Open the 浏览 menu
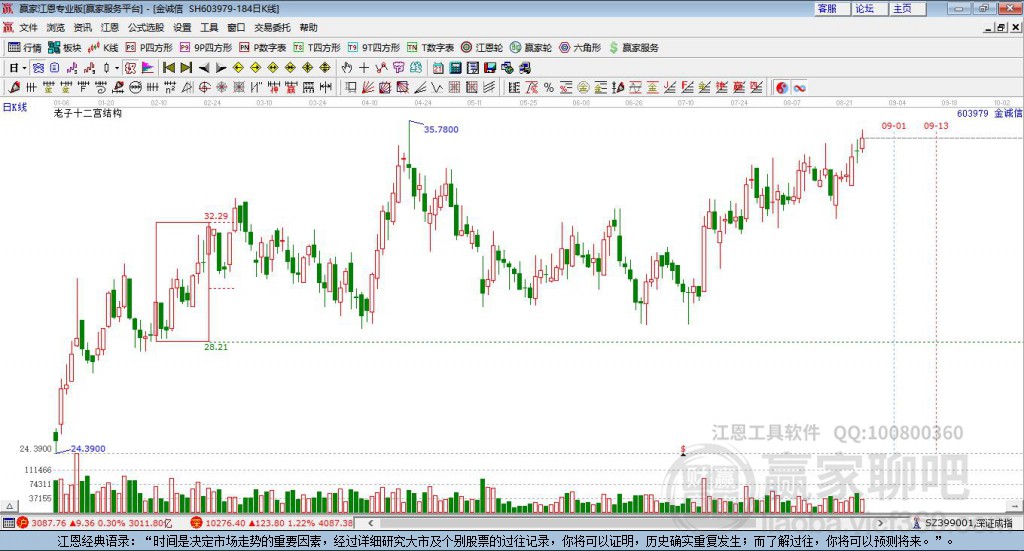1024x551 pixels. (56, 27)
